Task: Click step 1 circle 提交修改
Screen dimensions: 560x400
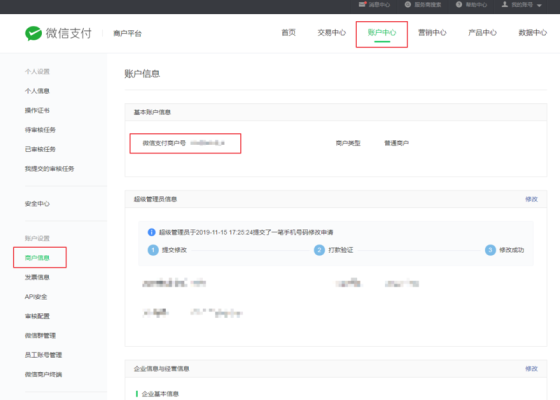Action: tap(153, 250)
